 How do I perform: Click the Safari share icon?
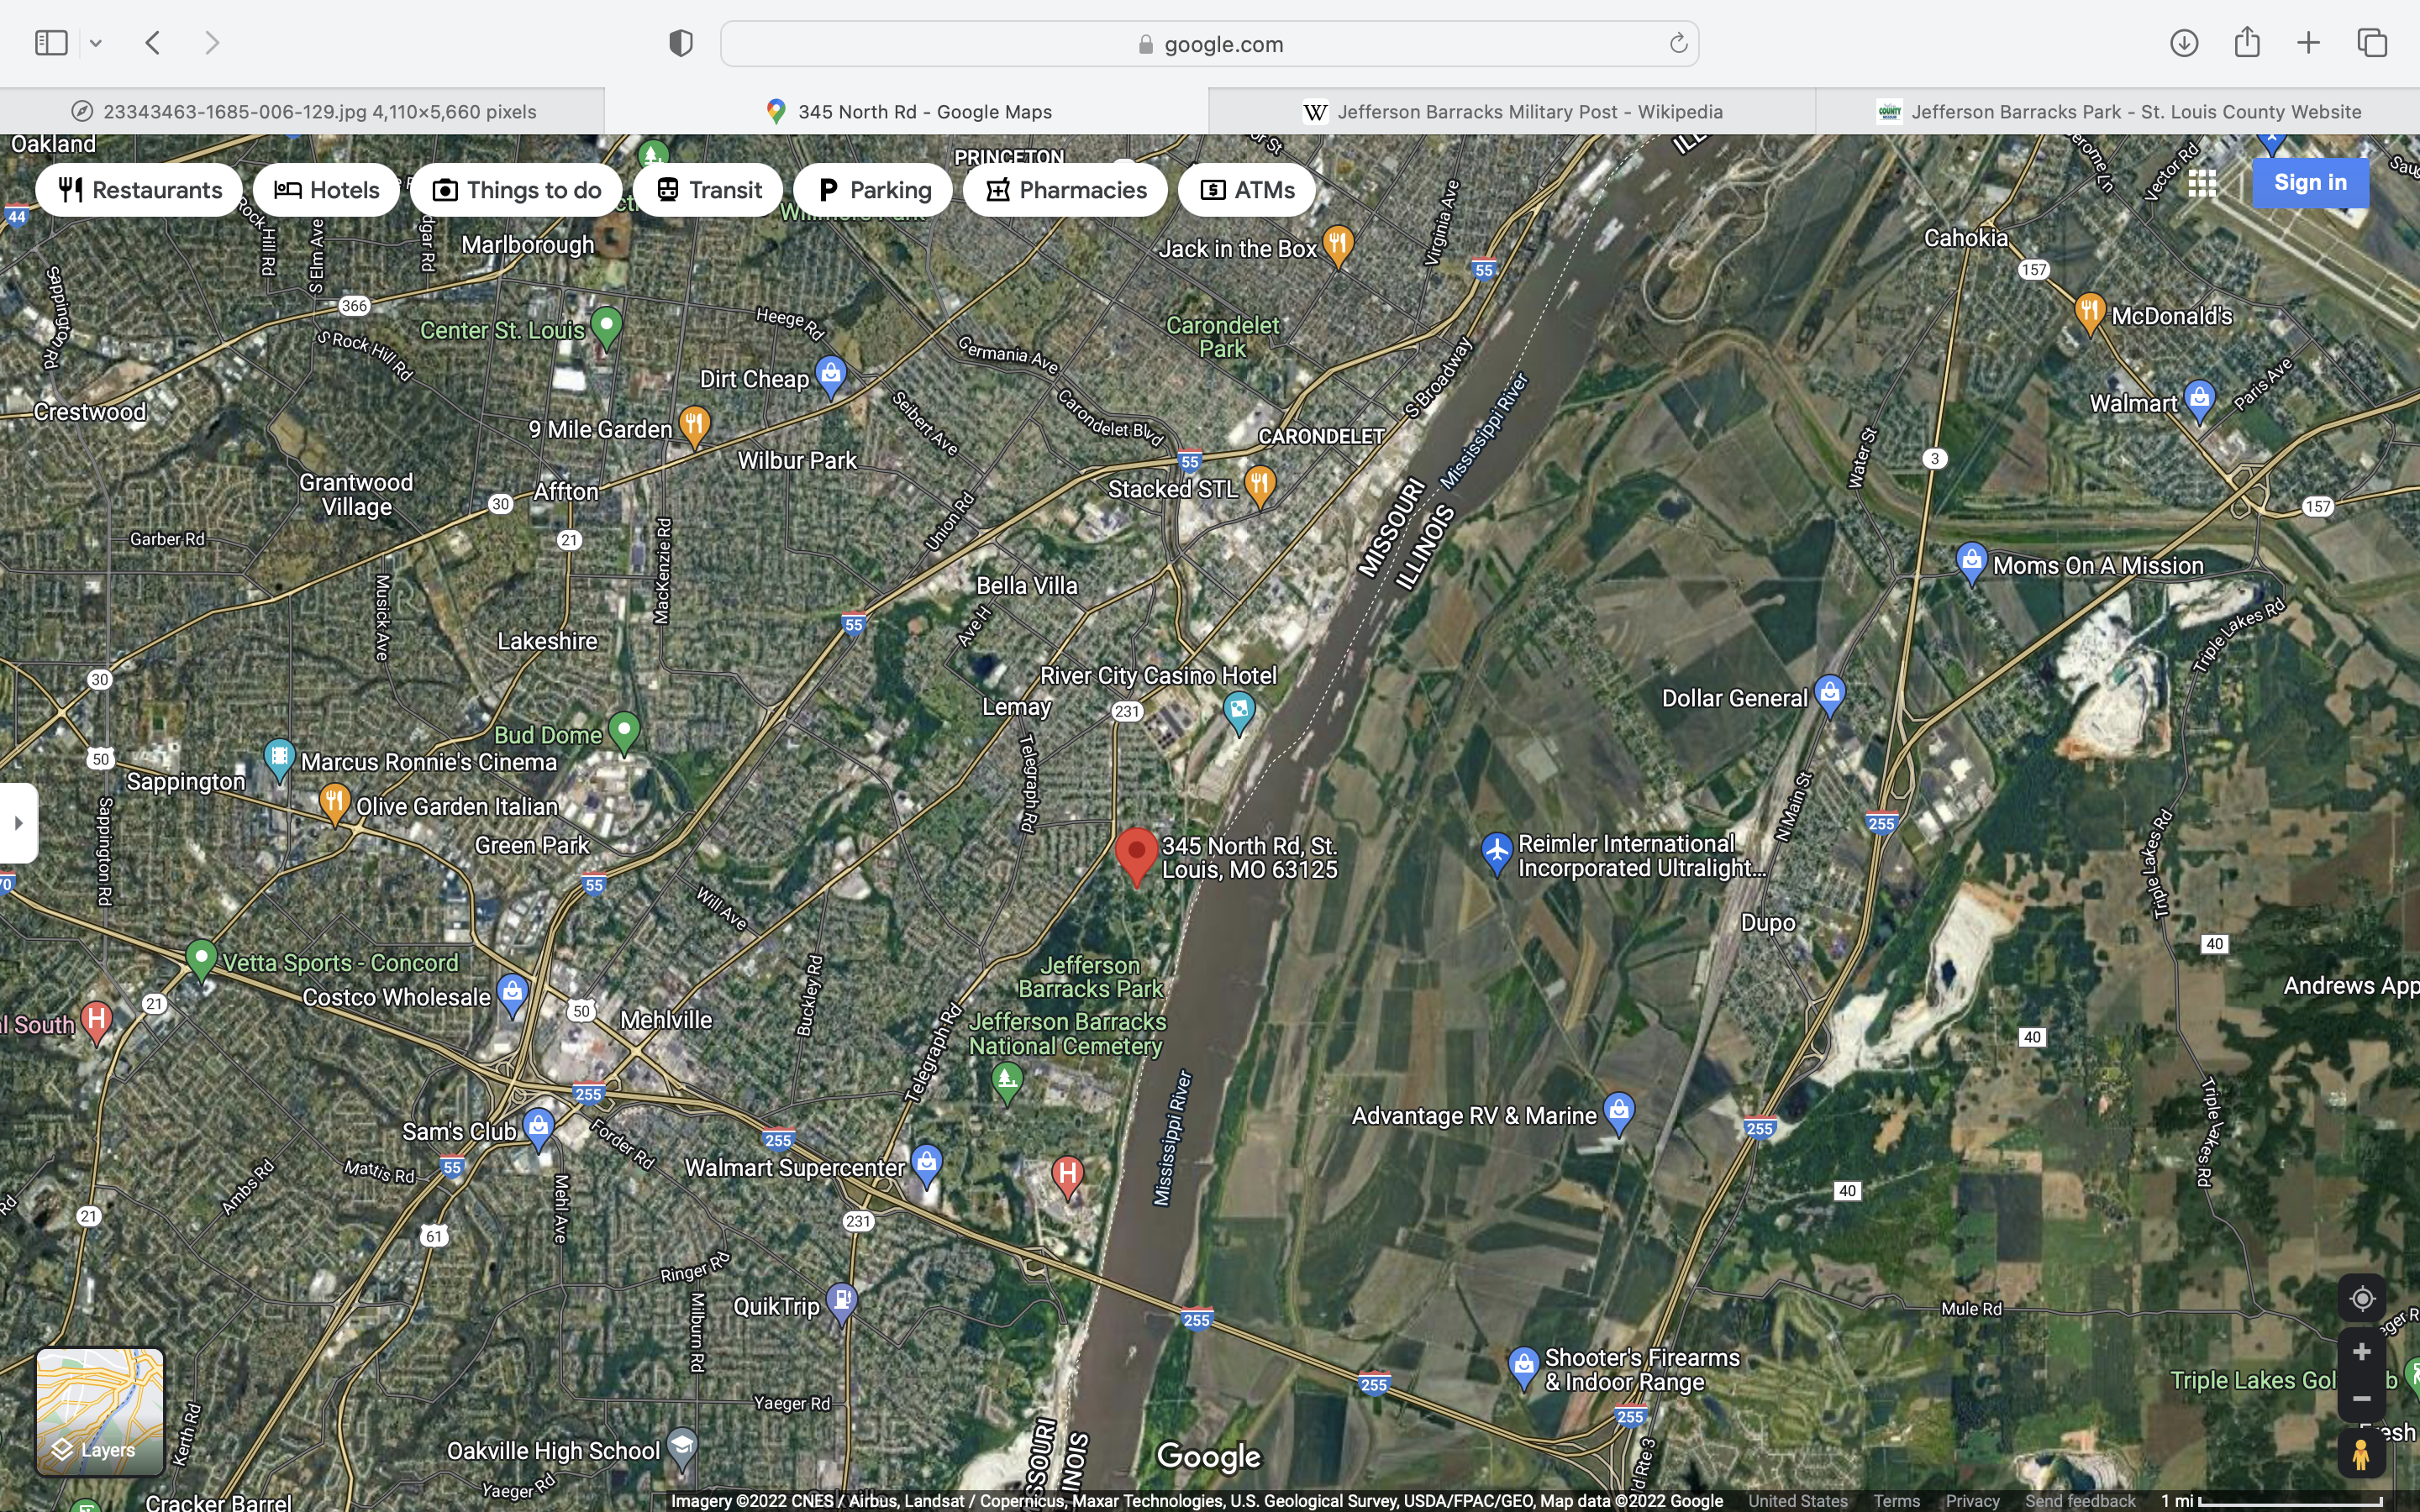(2246, 43)
